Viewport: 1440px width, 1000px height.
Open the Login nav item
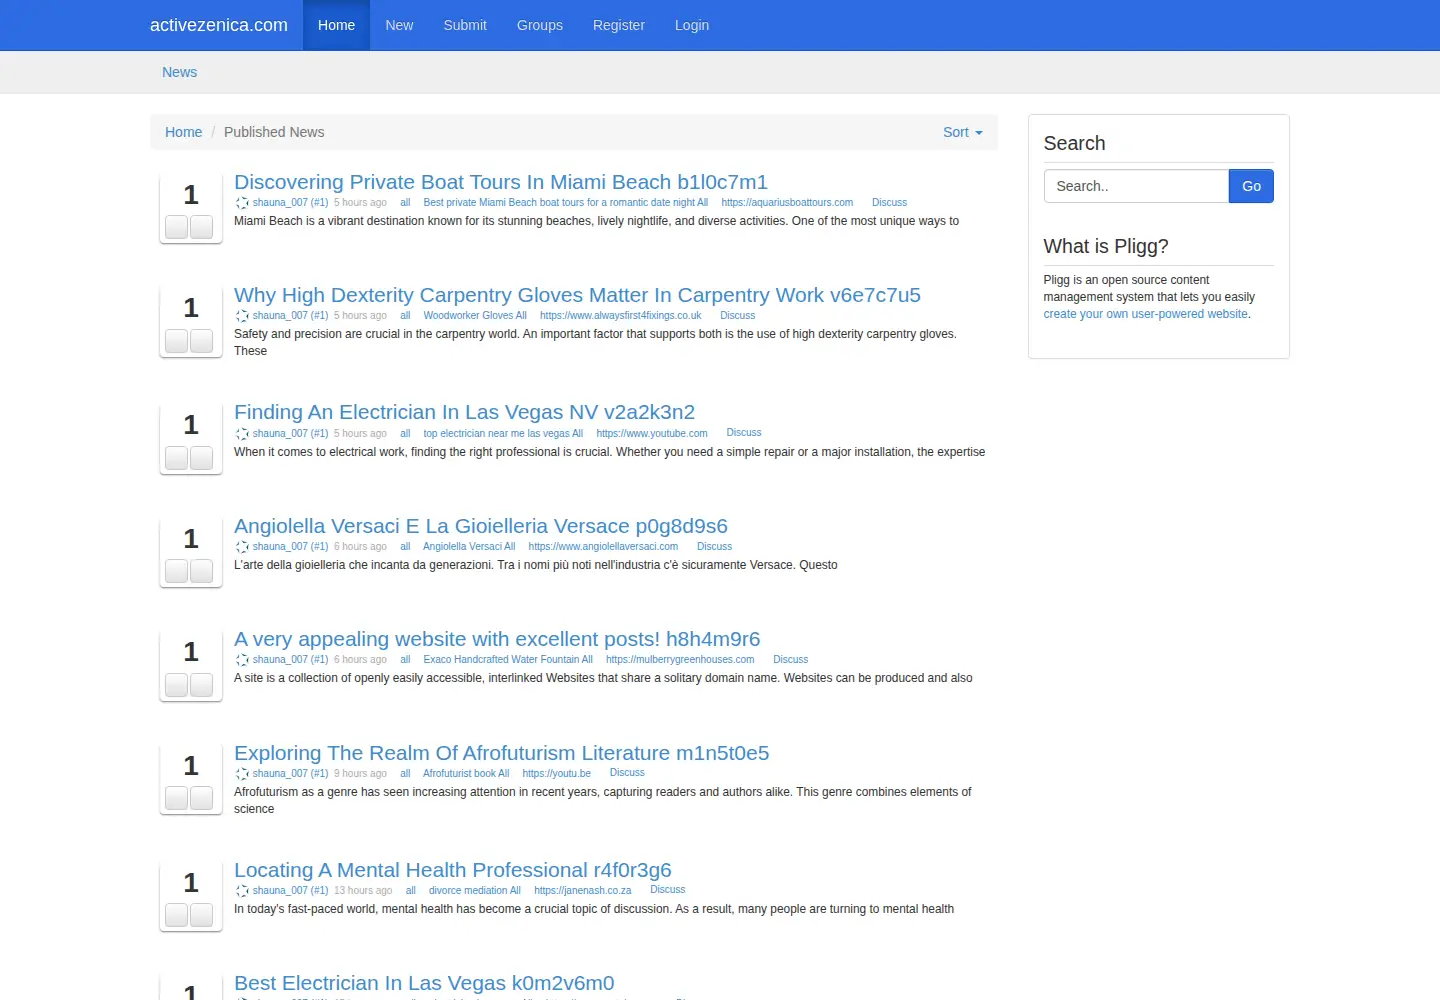pyautogui.click(x=692, y=25)
